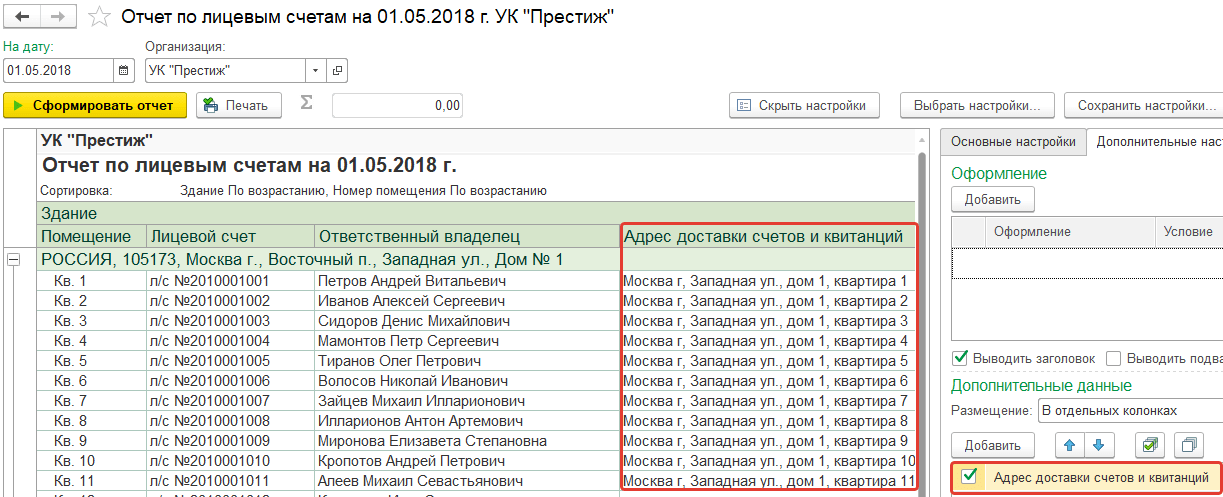Viewport: 1223px width, 497px height.
Task: Click the sum sigma icon
Action: (307, 104)
